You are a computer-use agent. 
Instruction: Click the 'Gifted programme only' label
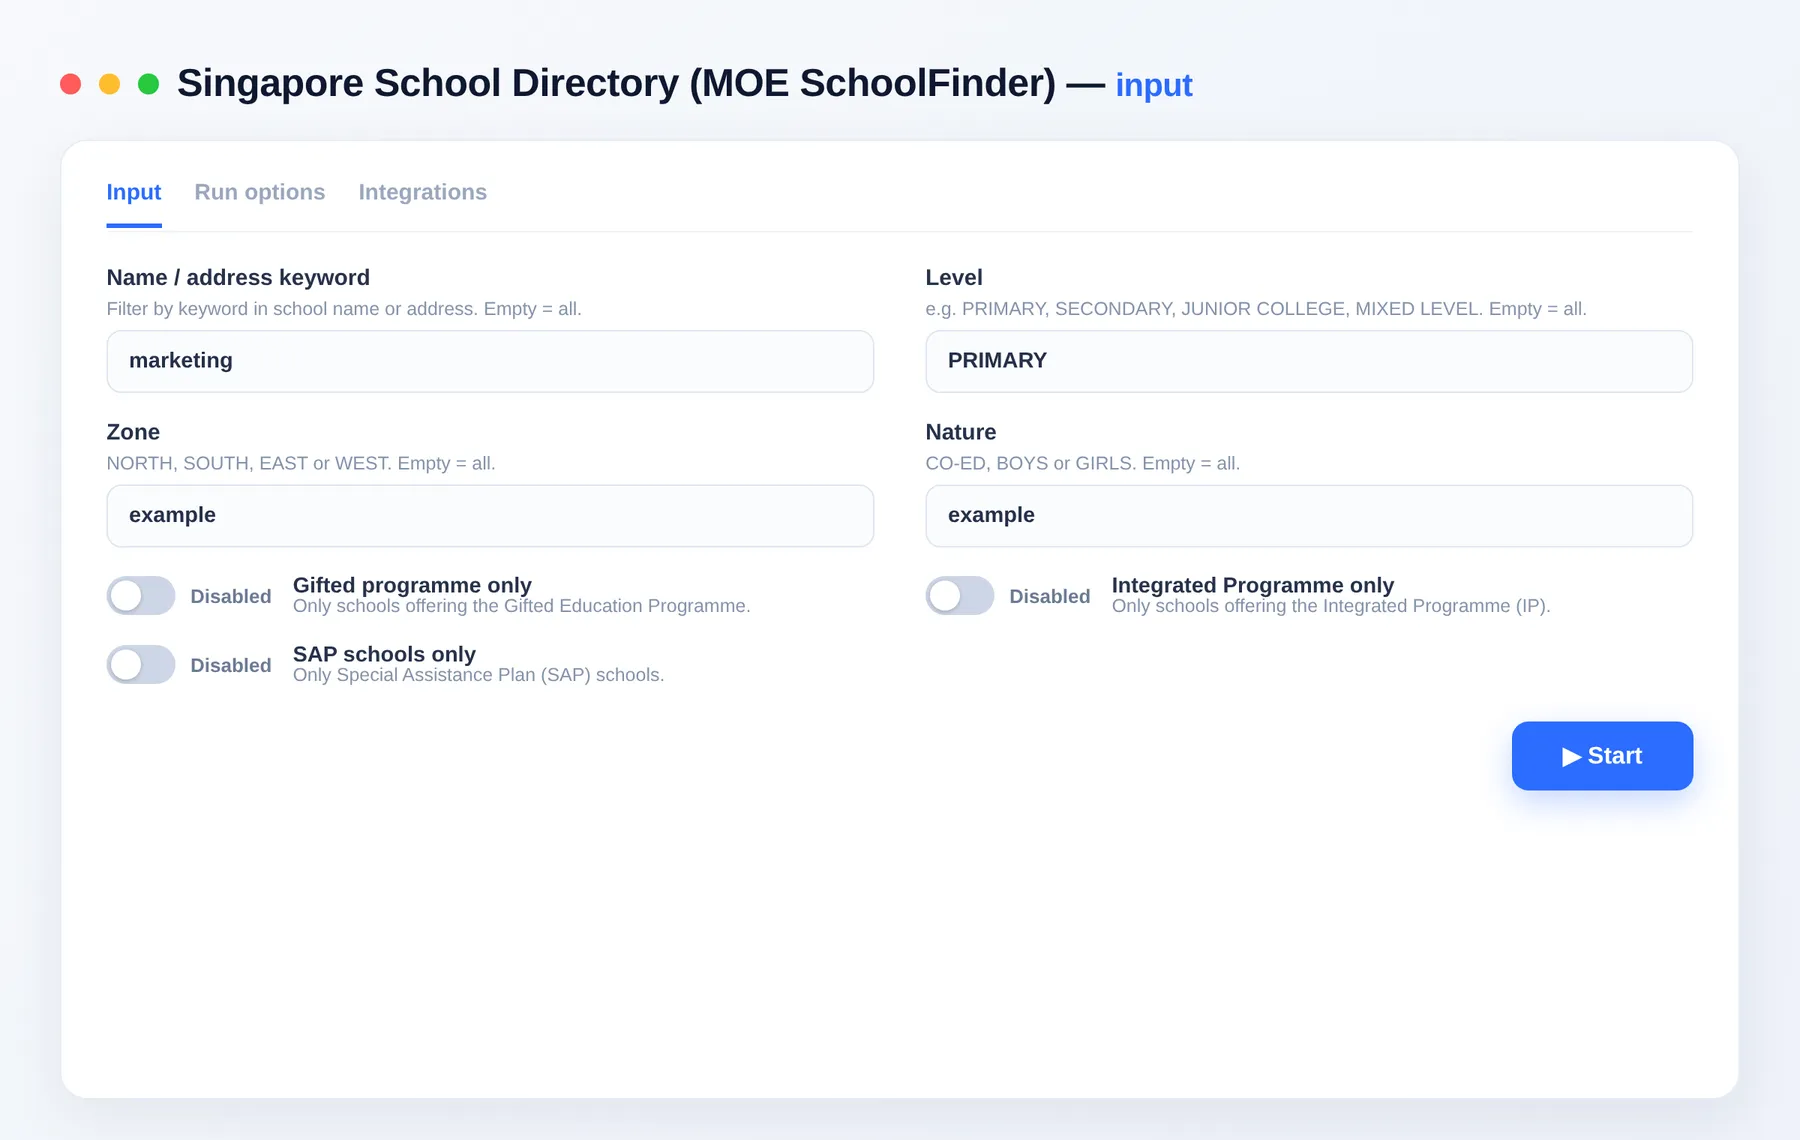tap(412, 585)
